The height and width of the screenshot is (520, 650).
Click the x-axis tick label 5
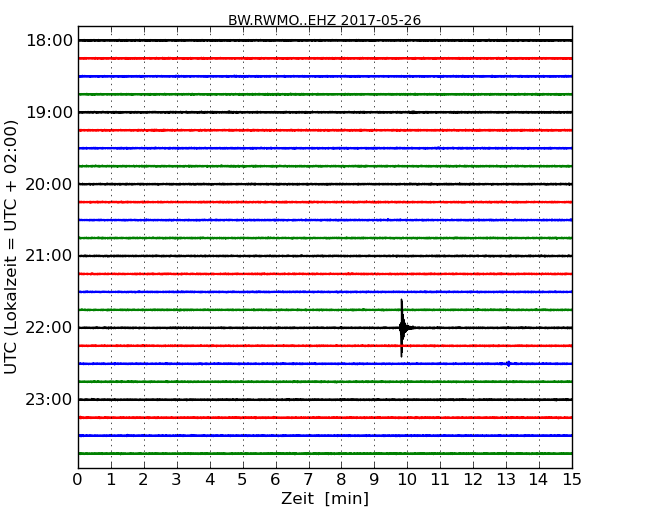point(243,479)
